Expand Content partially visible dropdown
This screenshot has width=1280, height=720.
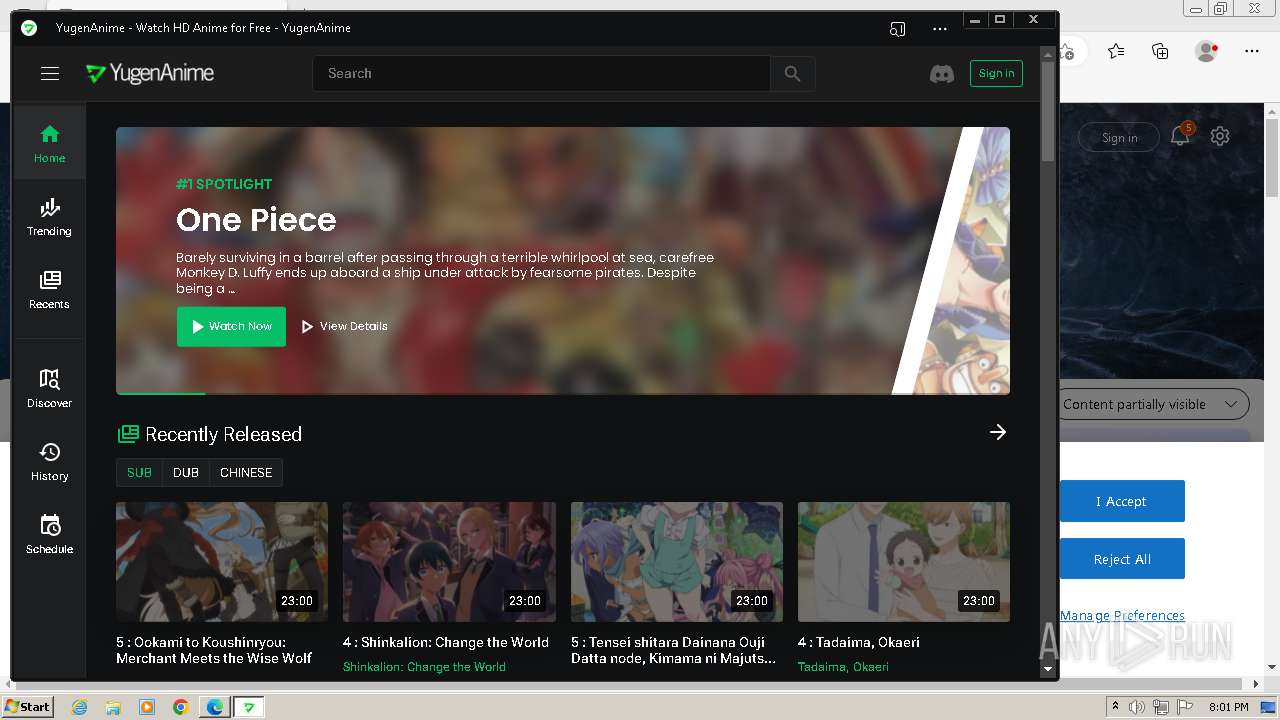pyautogui.click(x=1152, y=404)
